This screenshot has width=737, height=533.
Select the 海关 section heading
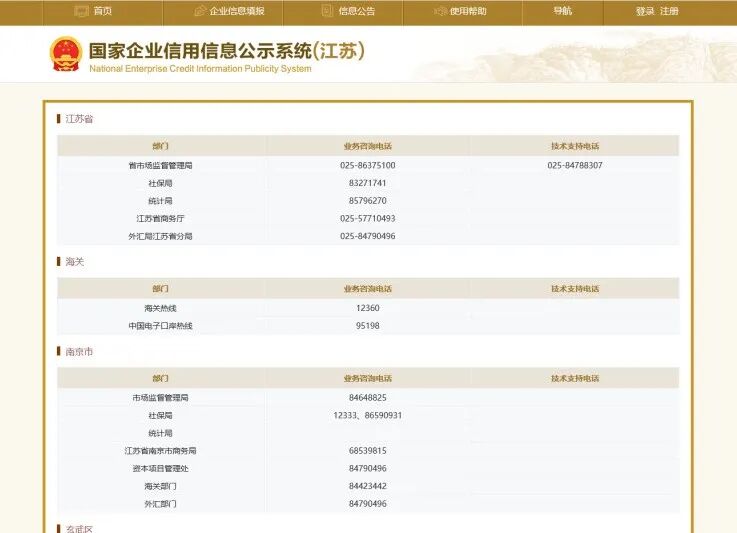(x=75, y=262)
